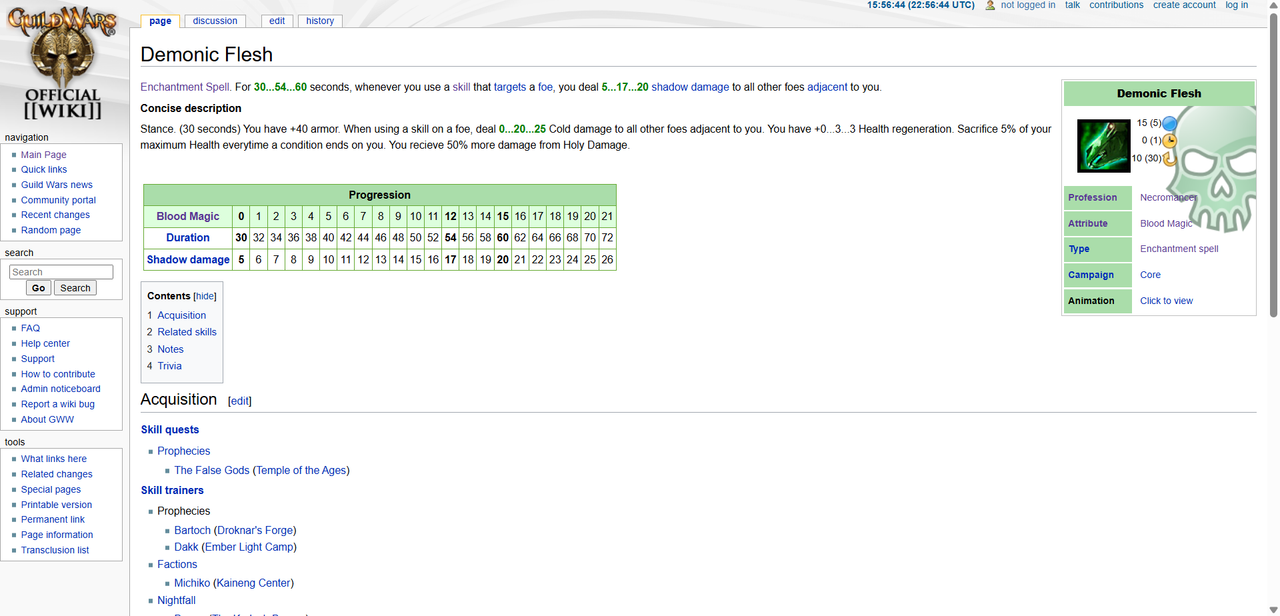Open the FAQ support link
This screenshot has height=616, width=1280.
31,328
